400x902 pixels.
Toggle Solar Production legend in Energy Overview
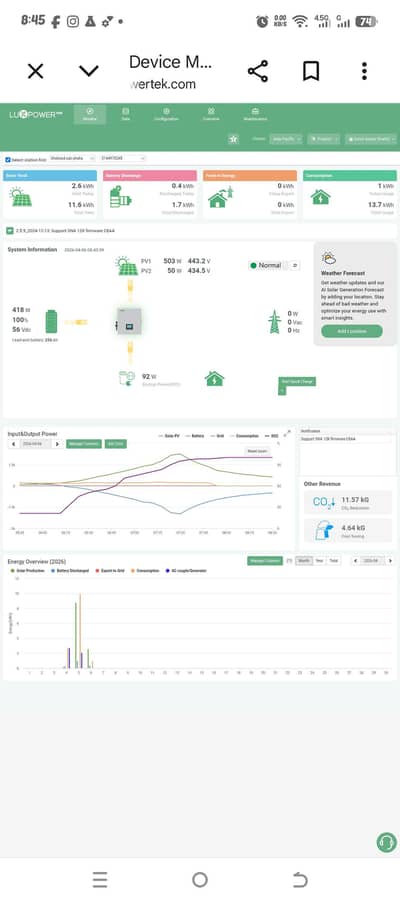27,571
